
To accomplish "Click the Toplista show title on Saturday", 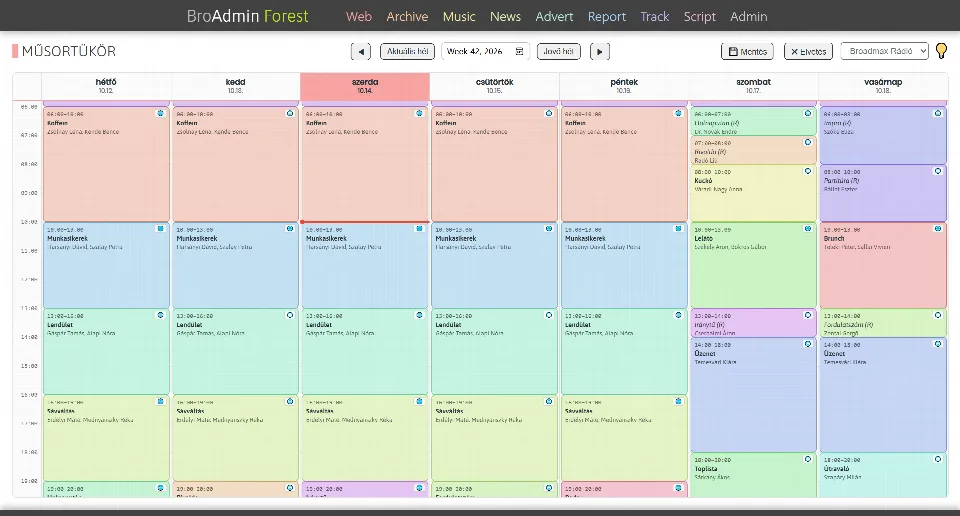I will pyautogui.click(x=706, y=469).
